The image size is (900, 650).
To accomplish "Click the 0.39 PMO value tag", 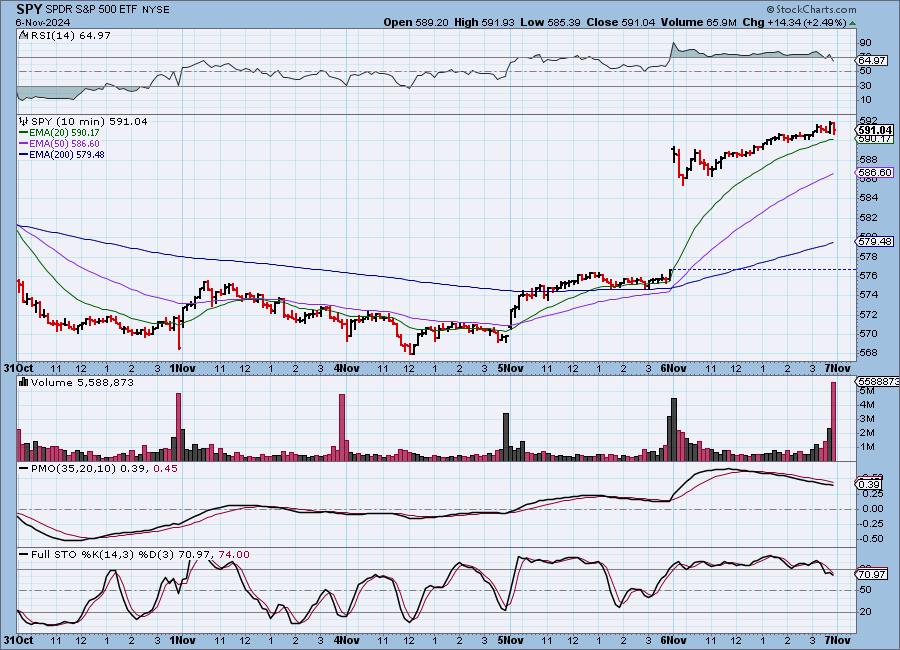I will (x=870, y=485).
